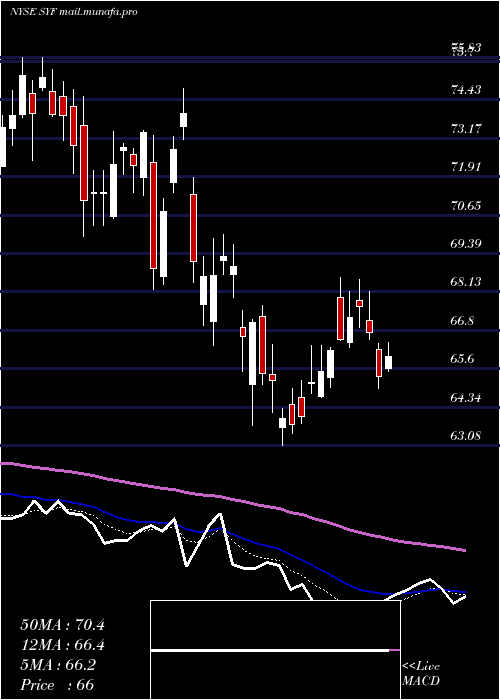Screen dimensions: 500x700
Task: Click the lowest candlestick near 63.08
Action: (282, 426)
